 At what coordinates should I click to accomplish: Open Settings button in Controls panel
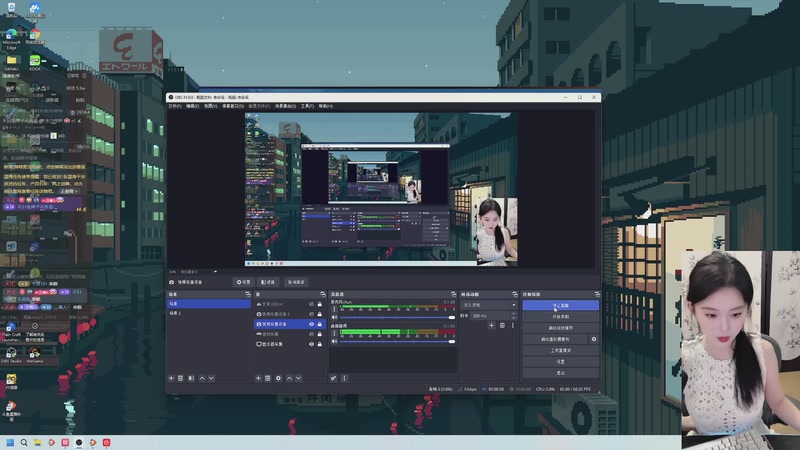click(560, 362)
